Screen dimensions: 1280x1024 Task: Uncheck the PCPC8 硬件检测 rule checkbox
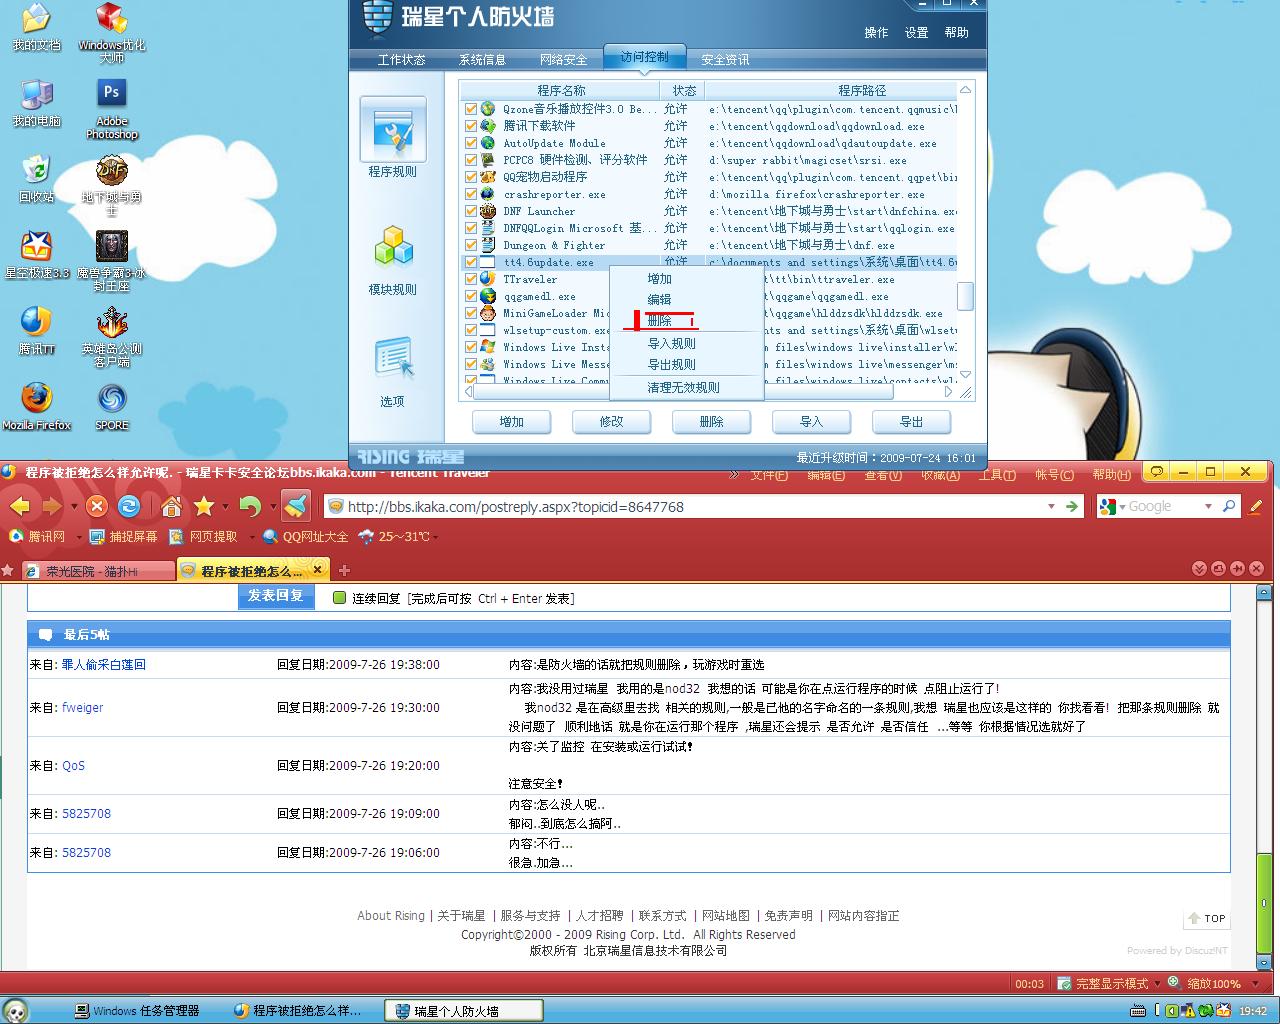(471, 160)
